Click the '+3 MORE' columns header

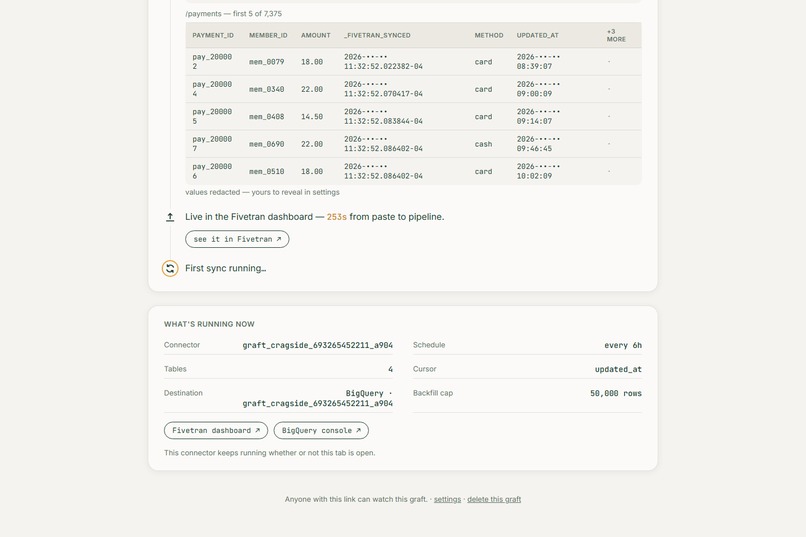(616, 35)
